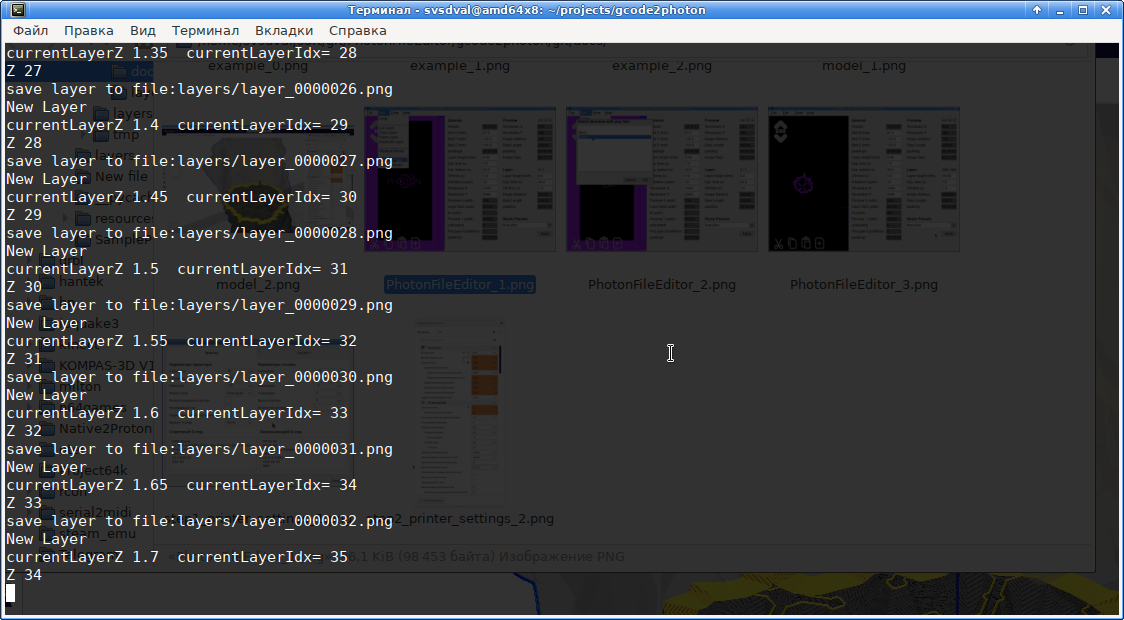
Task: Click the layer_0000029.png path in output
Action: point(285,305)
